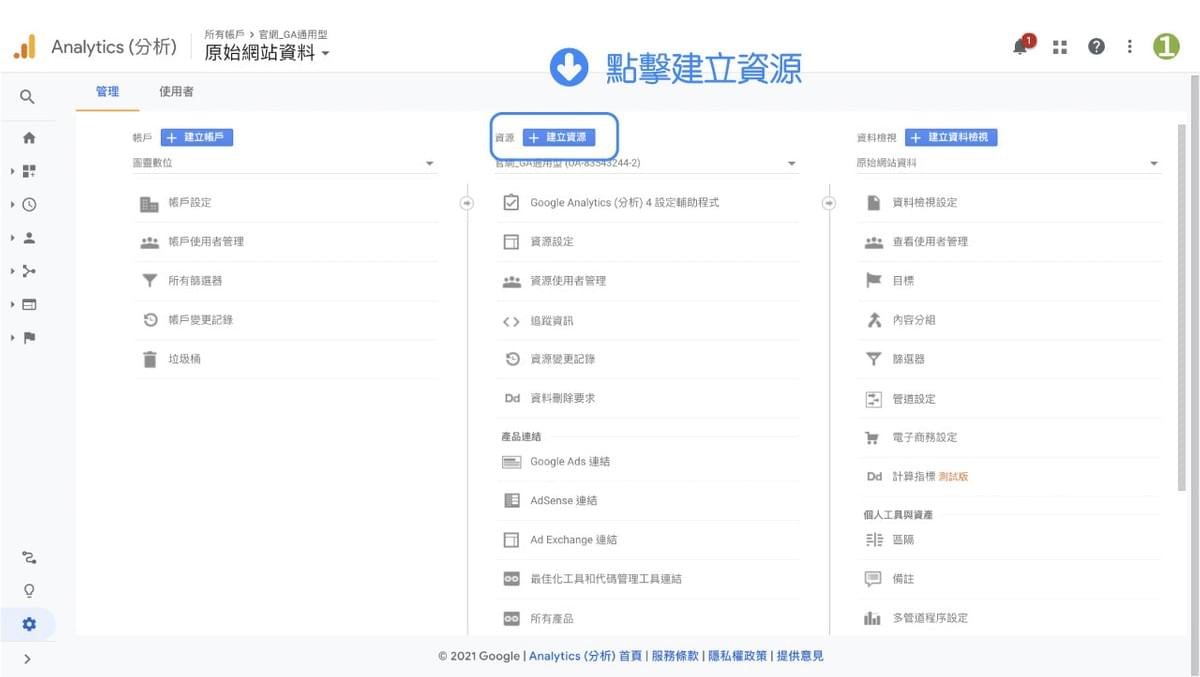Image resolution: width=1200 pixels, height=677 pixels.
Task: Open the Google apps grid icon
Action: point(1060,47)
